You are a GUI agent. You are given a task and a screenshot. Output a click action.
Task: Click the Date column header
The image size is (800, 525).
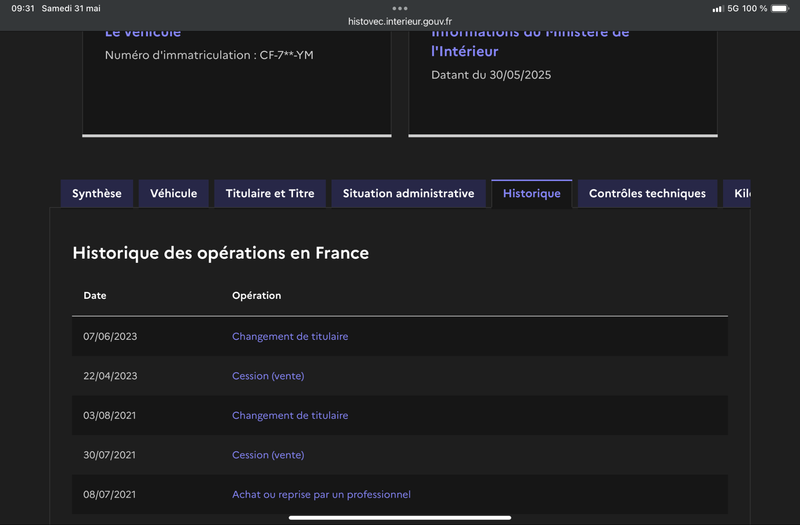click(x=95, y=296)
